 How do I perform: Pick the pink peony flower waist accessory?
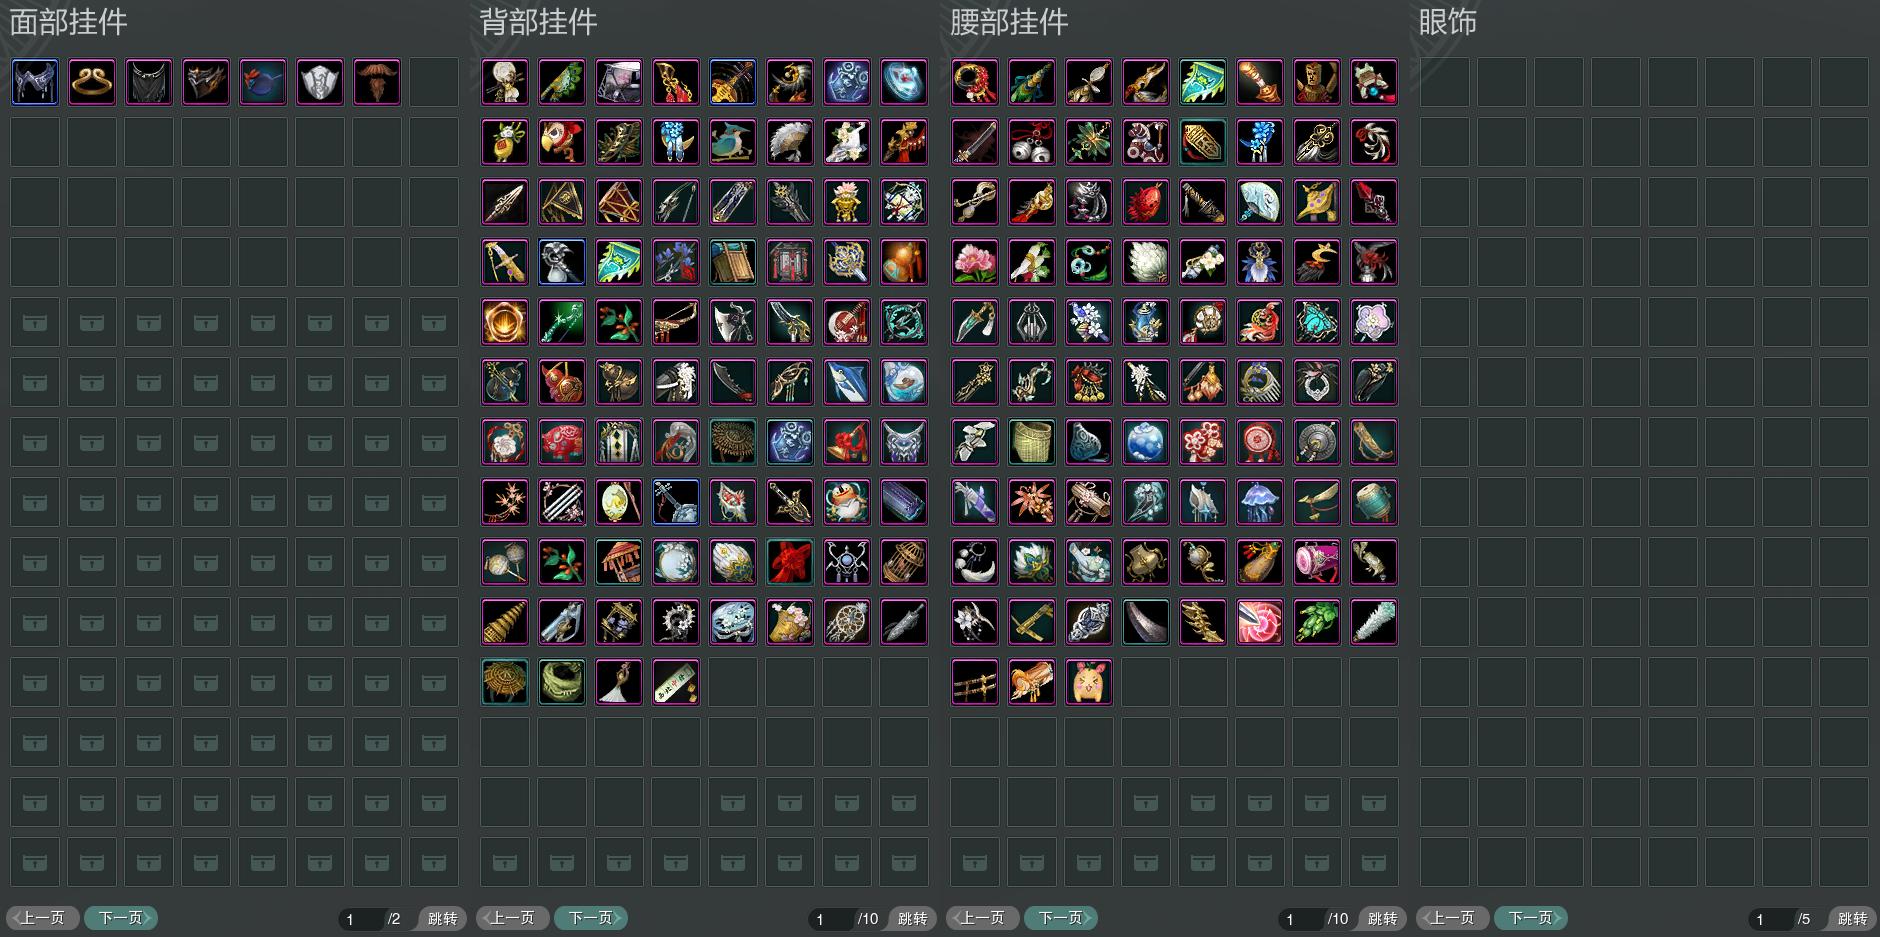click(975, 262)
